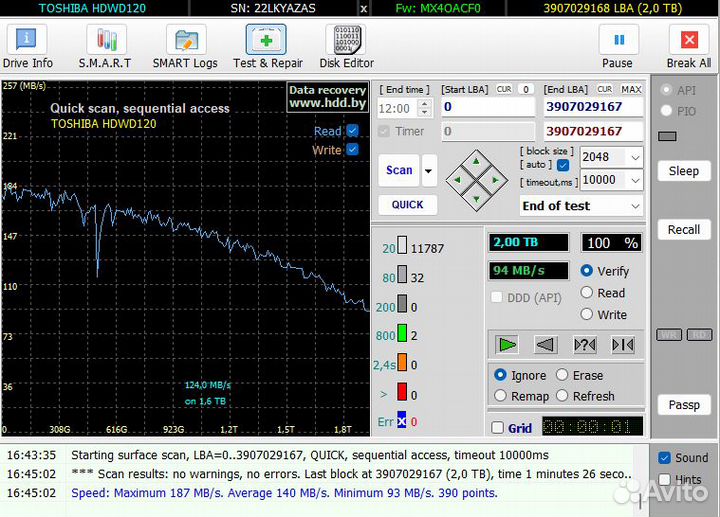Select the Refresh radio button
Screen dimensions: 720x517
(562, 395)
